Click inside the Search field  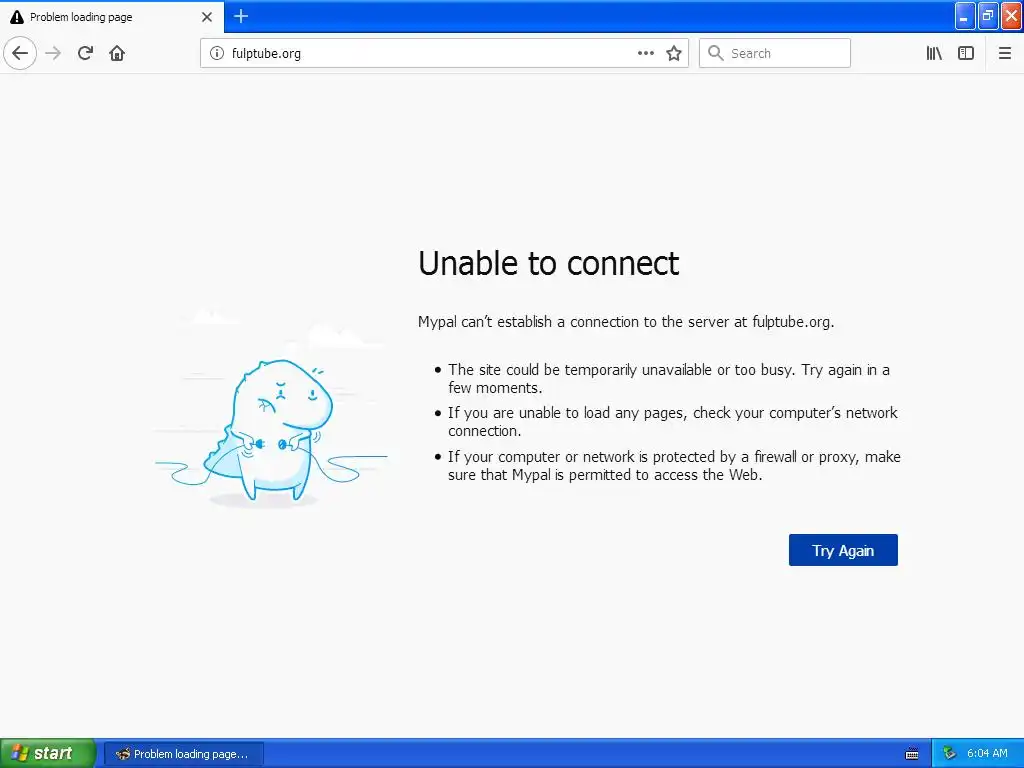(x=775, y=53)
